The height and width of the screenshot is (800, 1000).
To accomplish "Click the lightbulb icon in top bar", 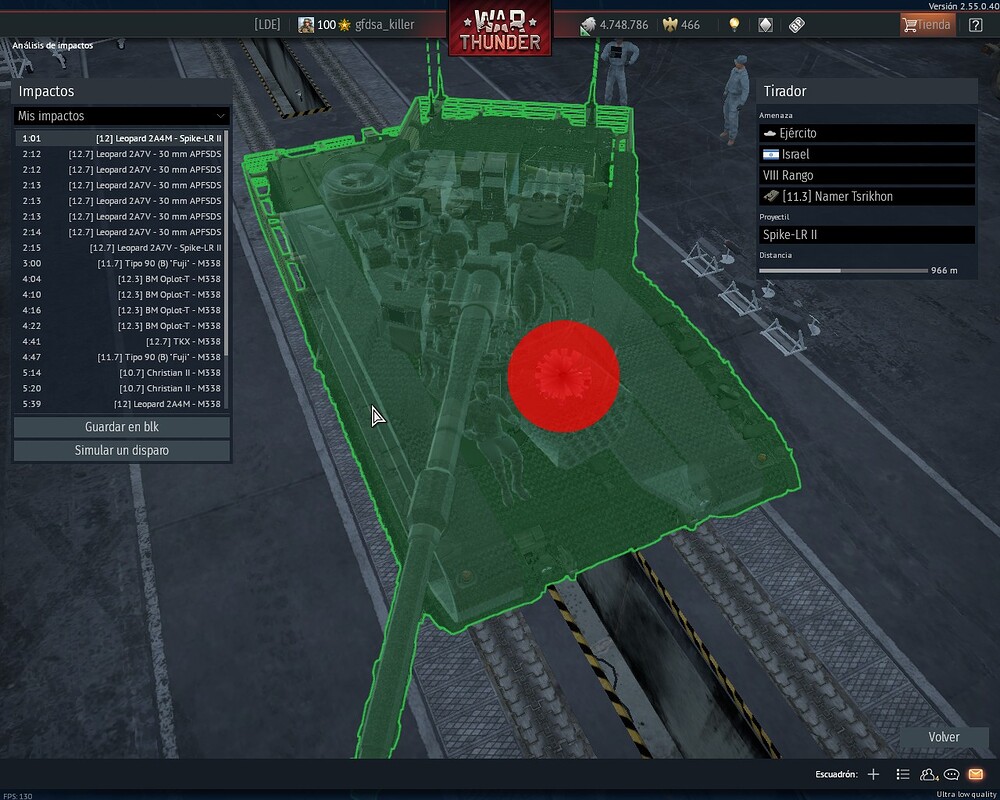I will coord(734,25).
